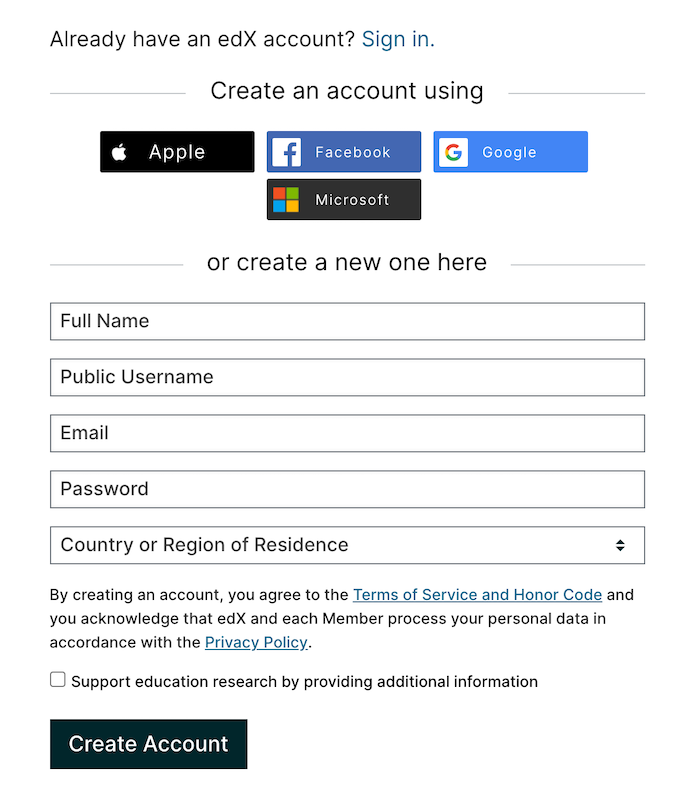Select the Microsoft sign-up button label

[x=352, y=200]
